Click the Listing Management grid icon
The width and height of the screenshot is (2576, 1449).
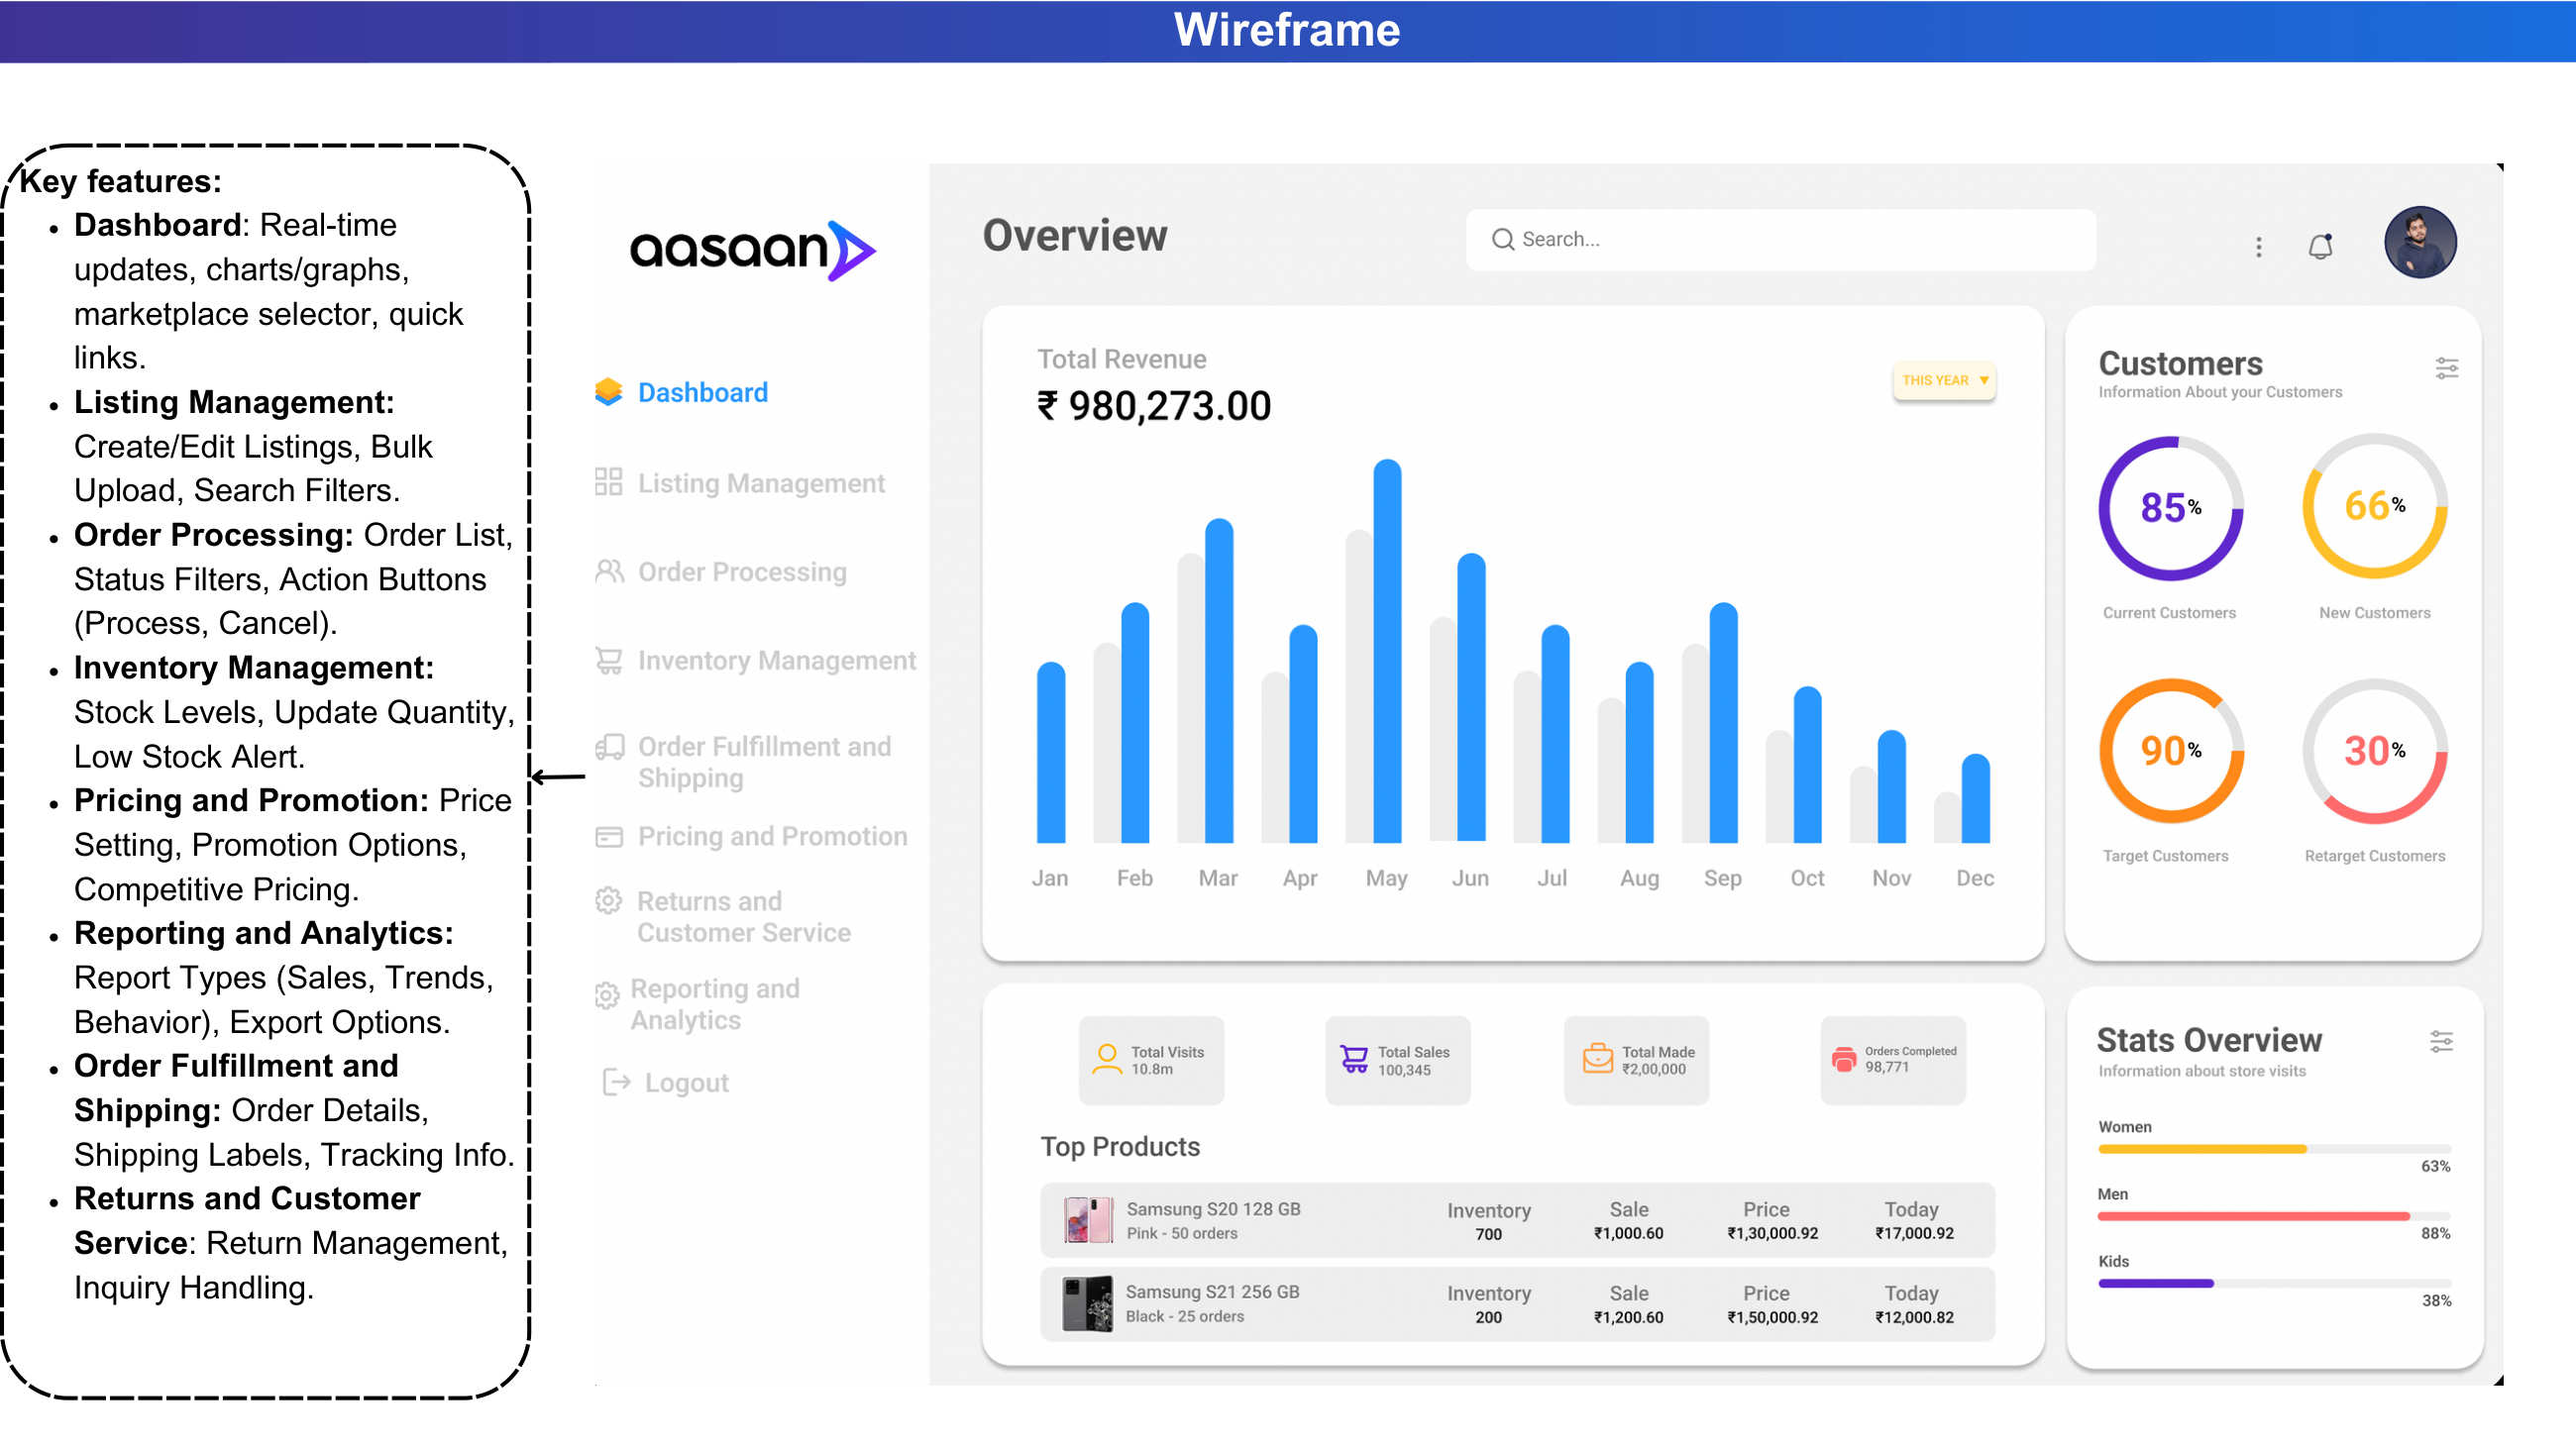(x=608, y=482)
